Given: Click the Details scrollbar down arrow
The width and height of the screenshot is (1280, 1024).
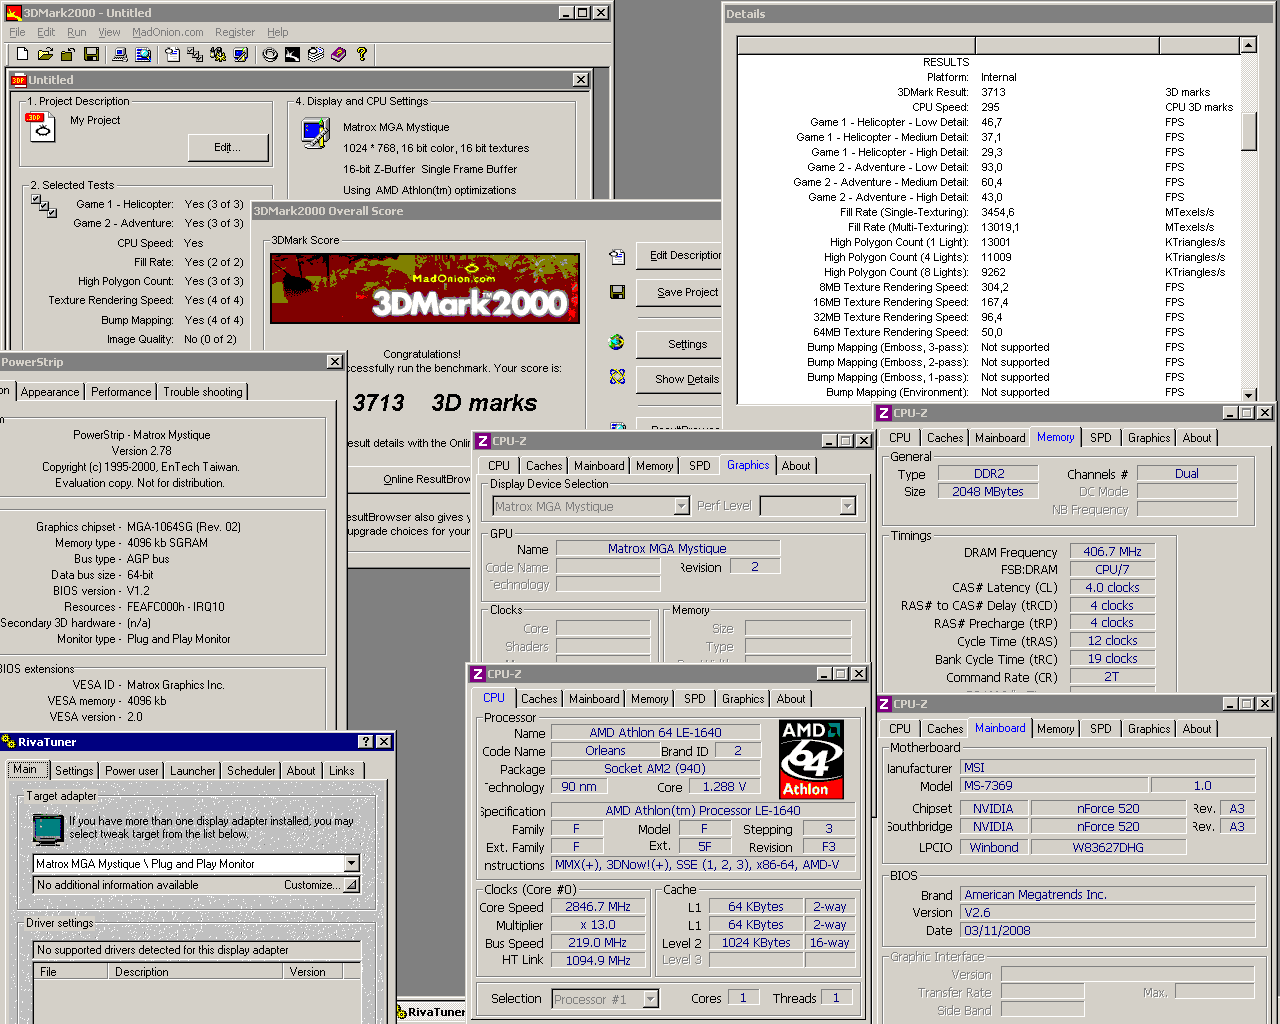Looking at the screenshot, I should pyautogui.click(x=1248, y=395).
